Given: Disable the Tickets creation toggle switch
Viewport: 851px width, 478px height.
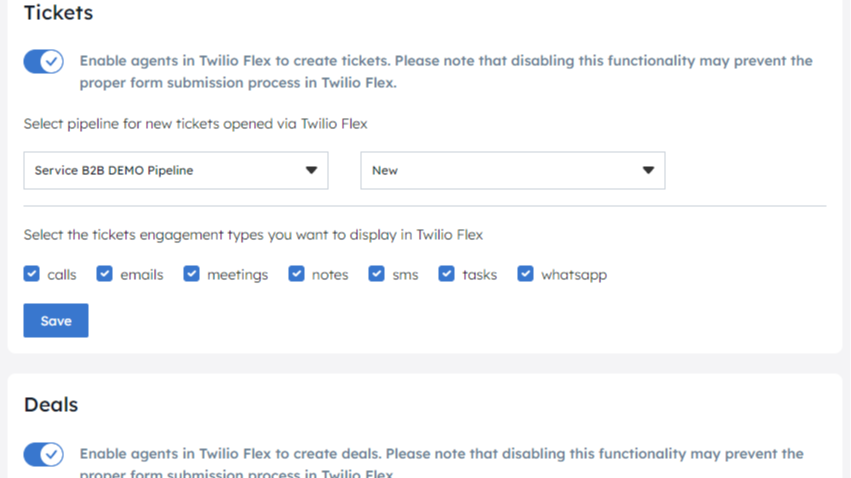Looking at the screenshot, I should click(x=43, y=62).
